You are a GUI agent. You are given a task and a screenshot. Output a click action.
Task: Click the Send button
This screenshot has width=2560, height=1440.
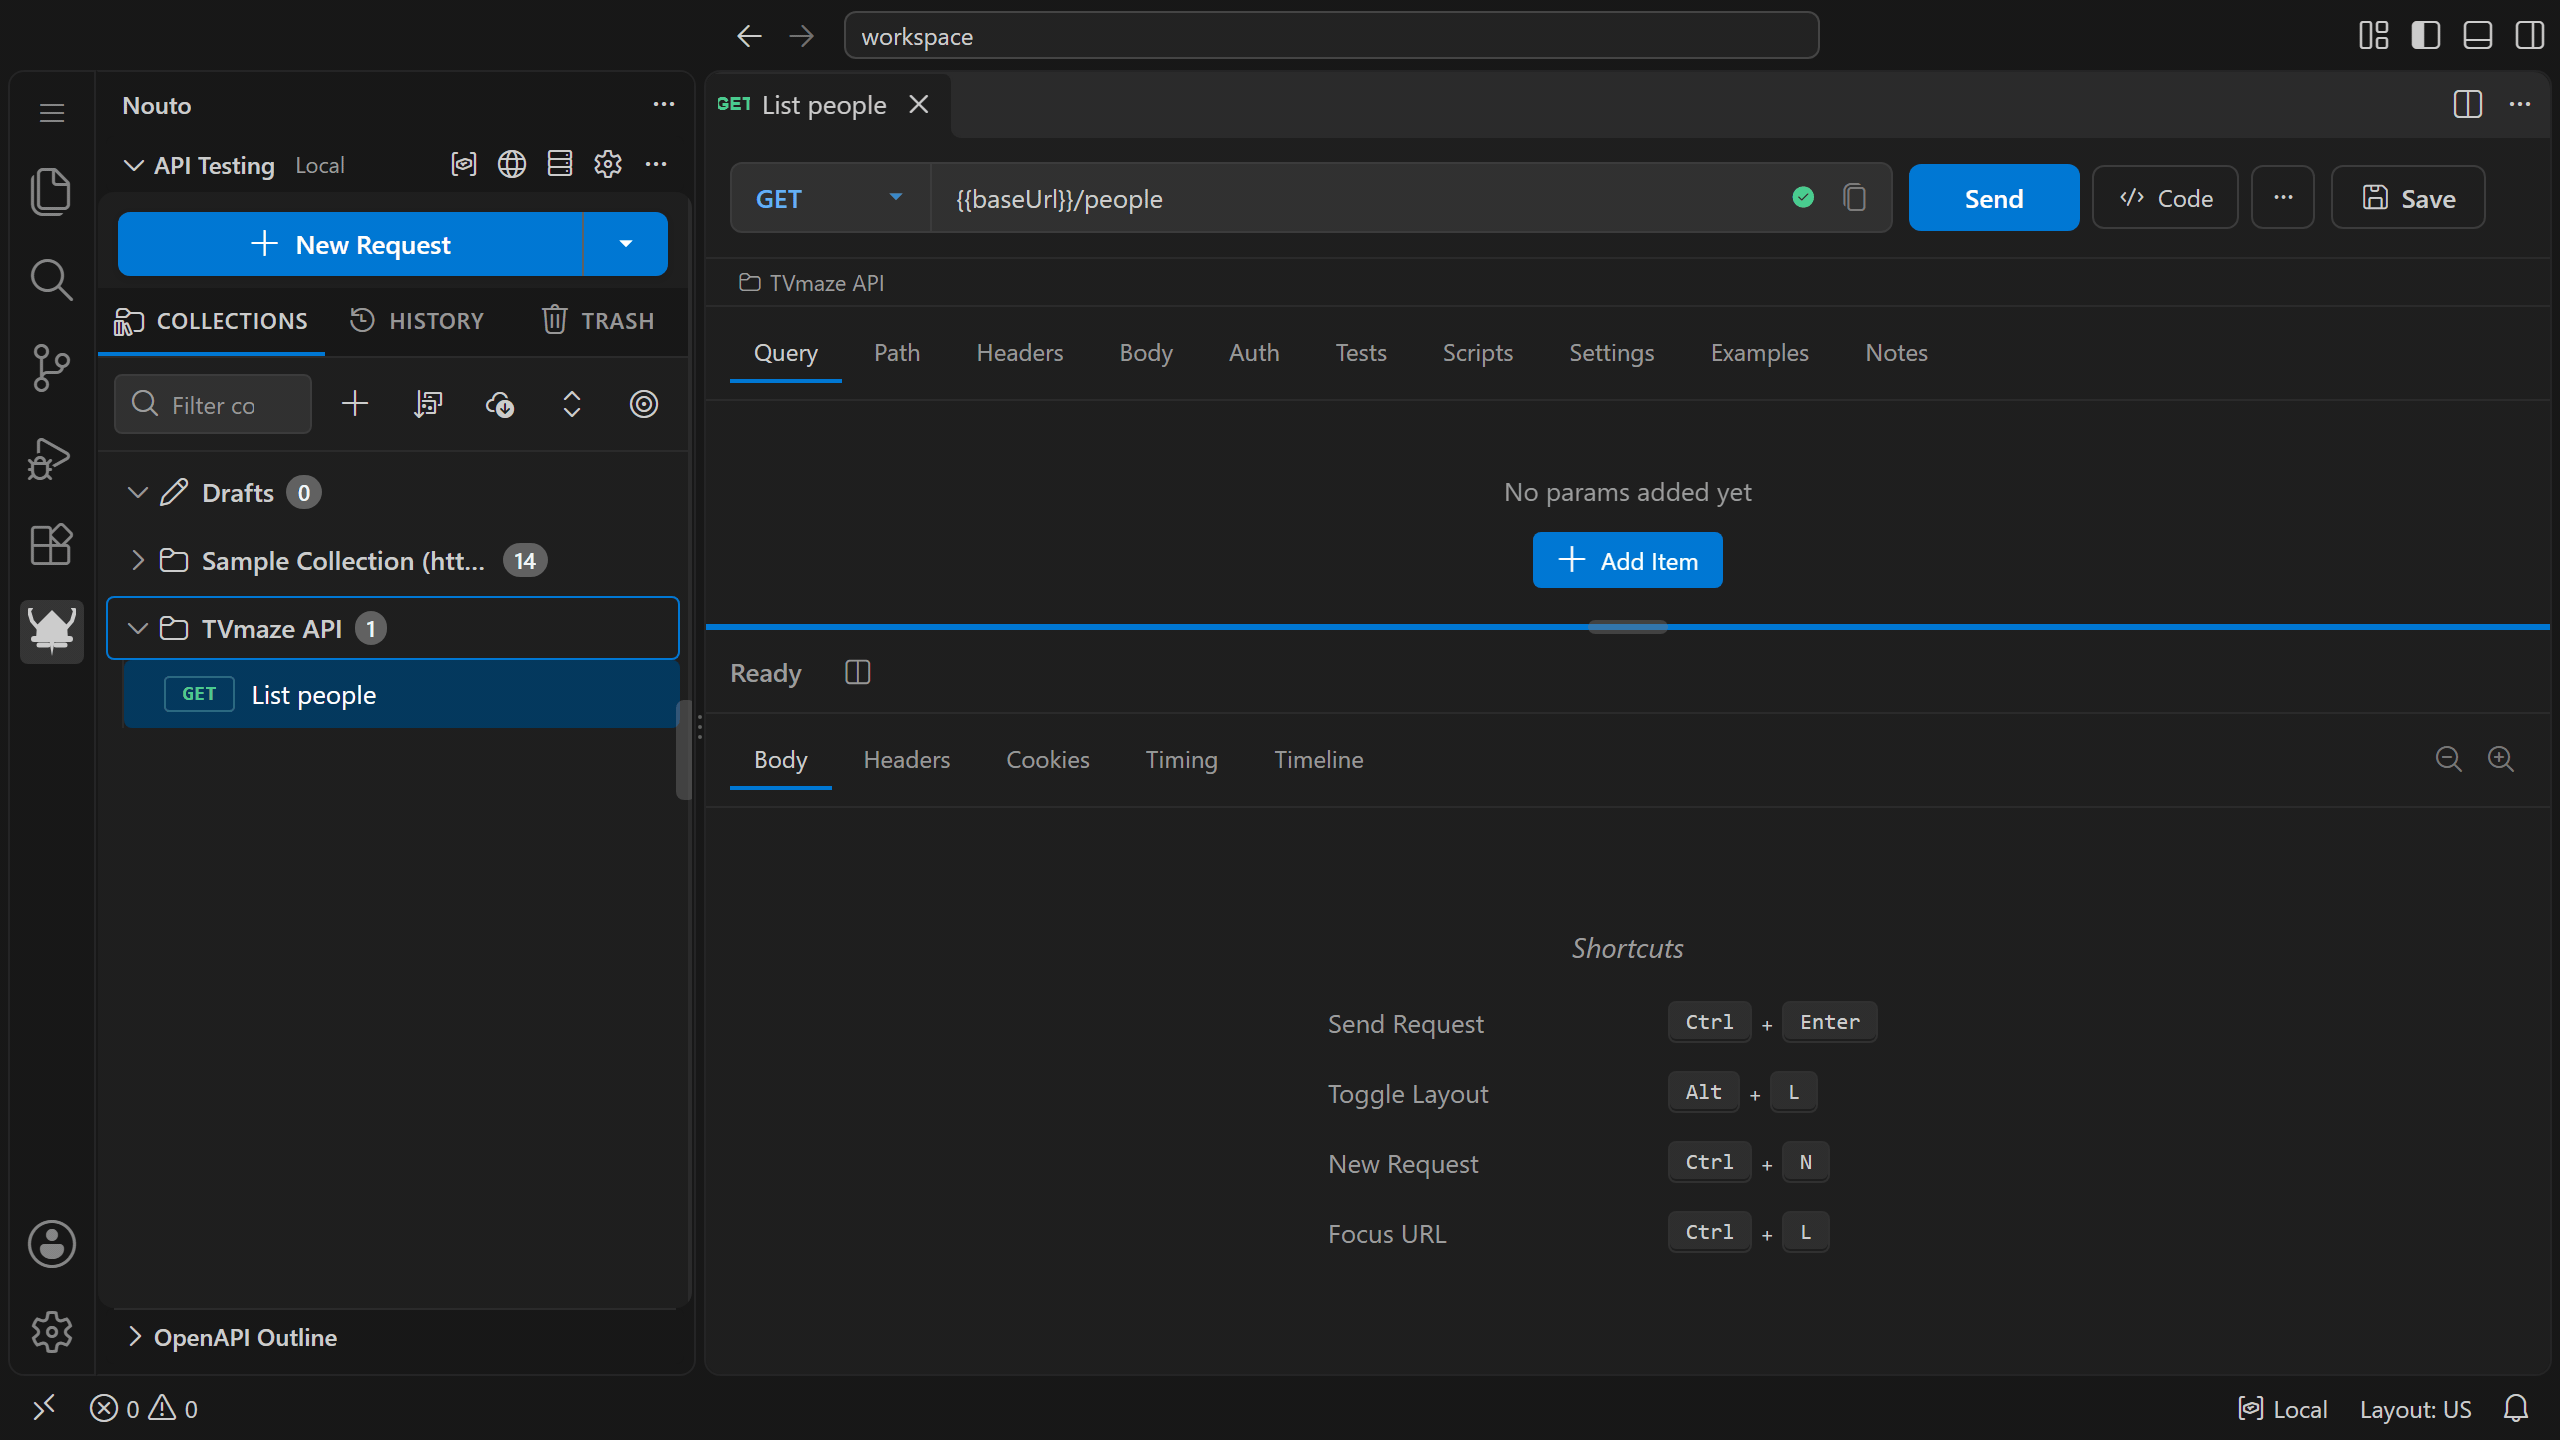1993,198
